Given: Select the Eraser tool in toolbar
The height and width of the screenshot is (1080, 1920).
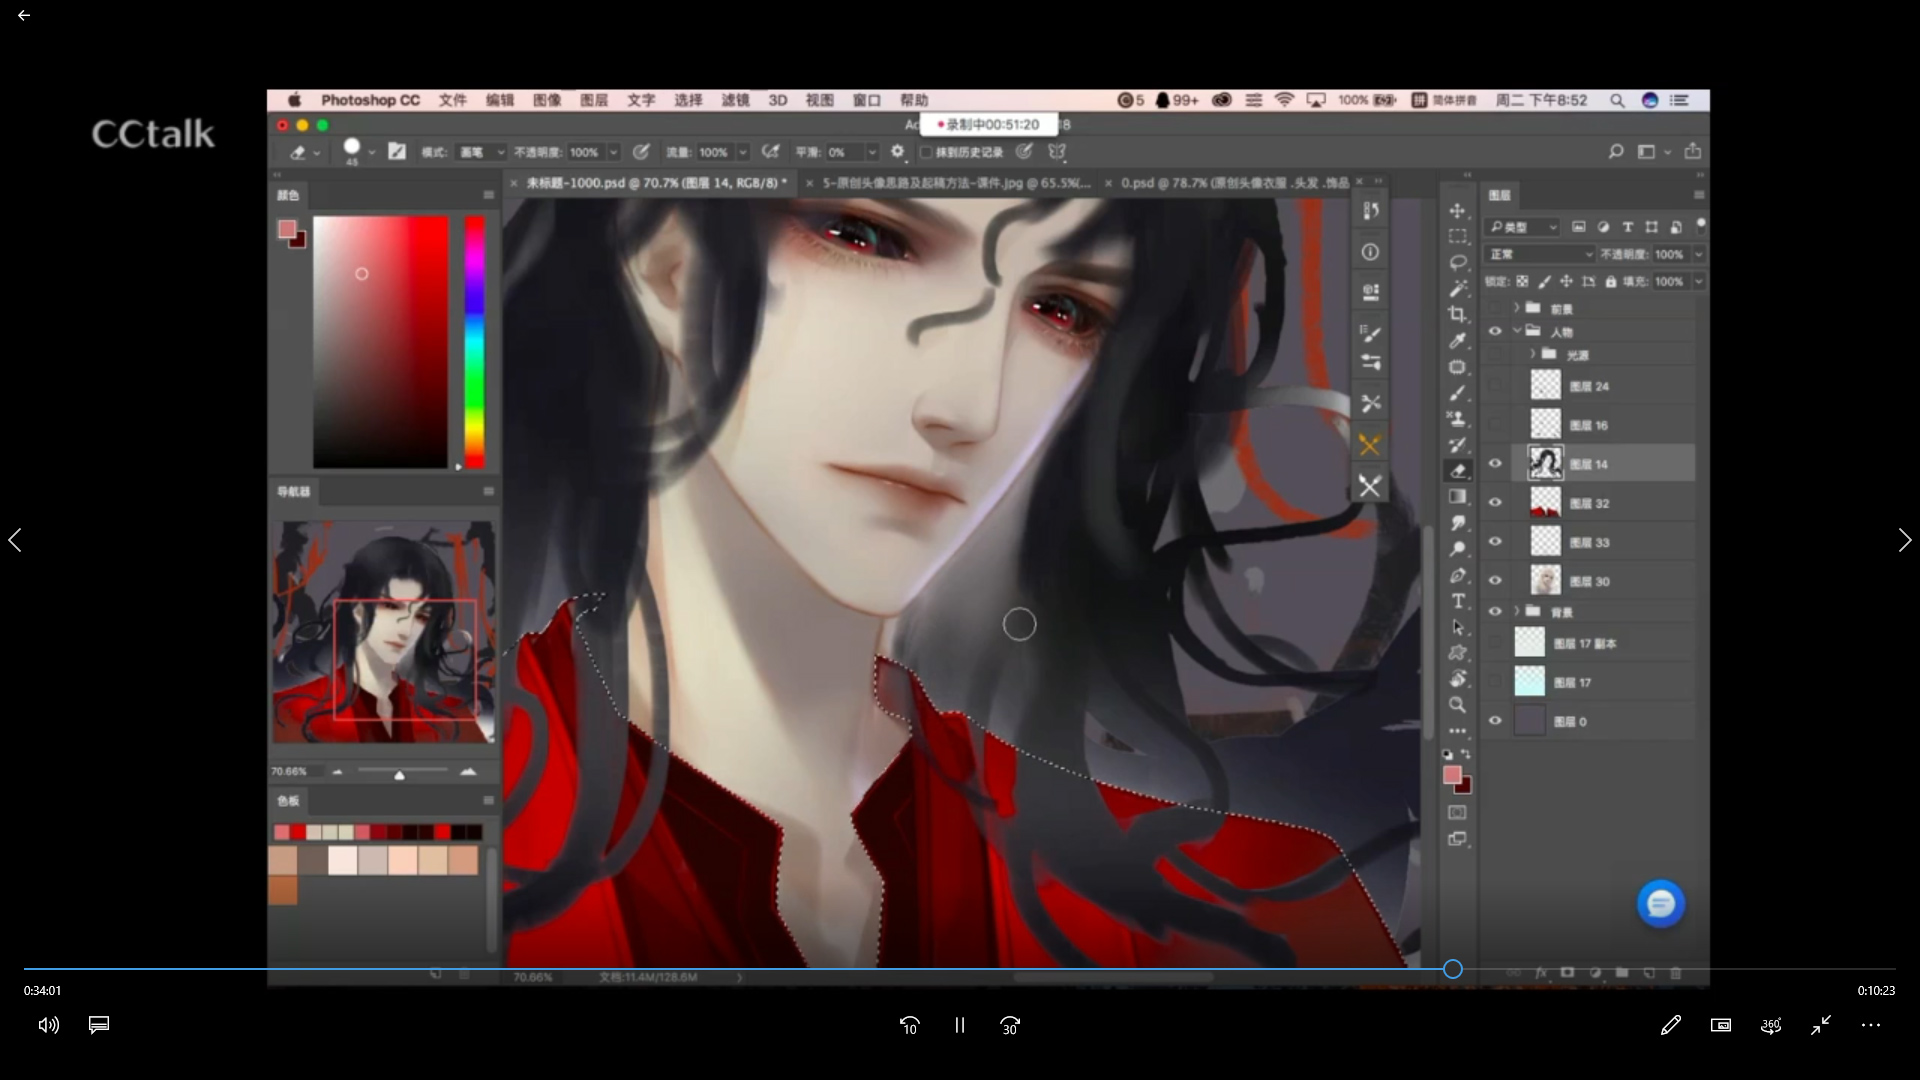Looking at the screenshot, I should pos(1457,471).
